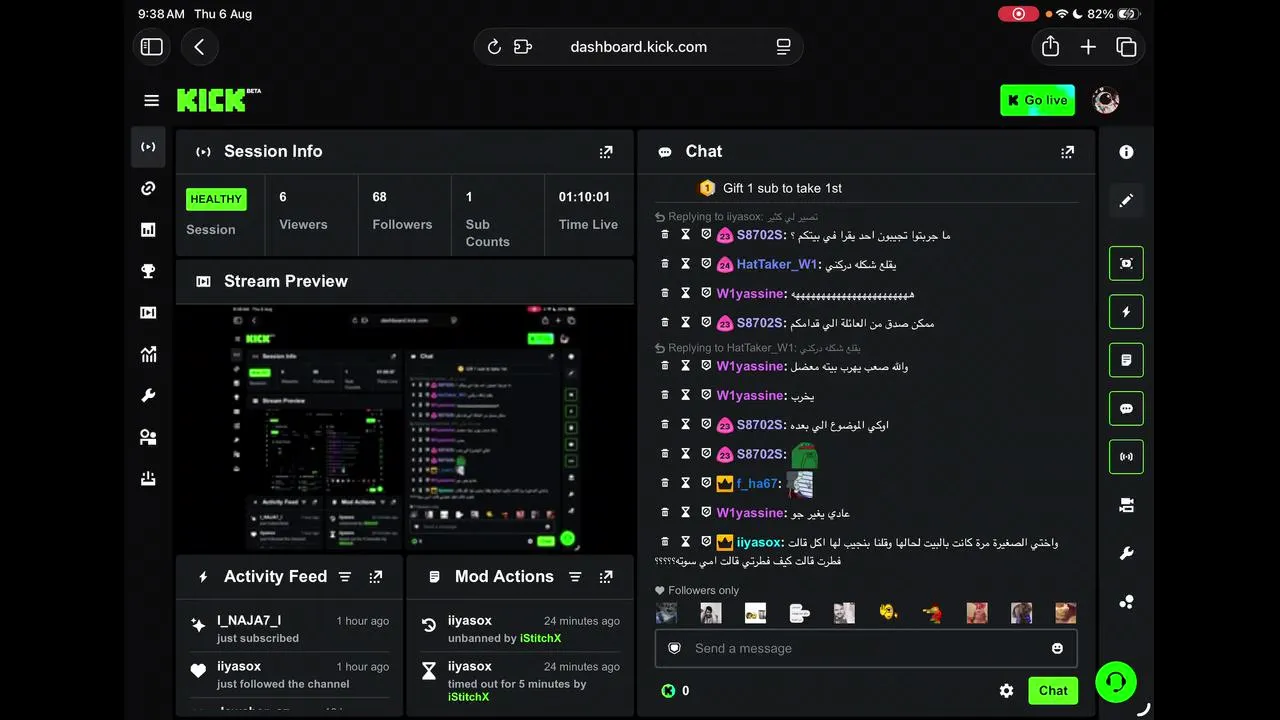Viewport: 1280px width, 720px height.
Task: Open I_NAJA7_I in the Activity Feed
Action: coord(249,621)
